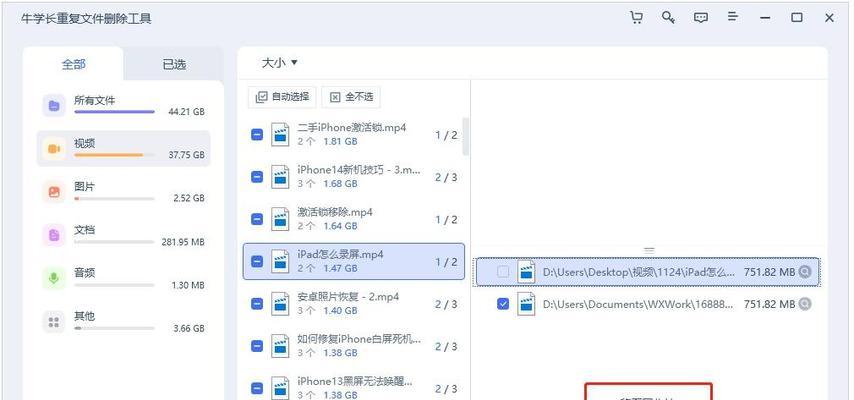Select the 所有文件 category 44.21 GB
This screenshot has width=854, height=400.
pyautogui.click(x=124, y=105)
